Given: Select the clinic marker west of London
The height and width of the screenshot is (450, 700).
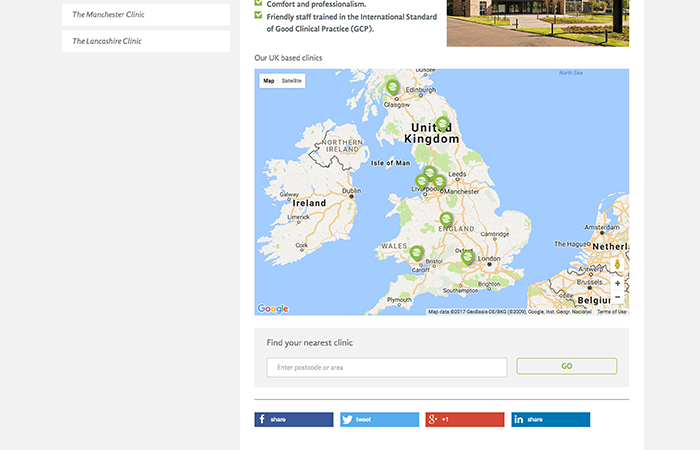Looking at the screenshot, I should pos(467,258).
